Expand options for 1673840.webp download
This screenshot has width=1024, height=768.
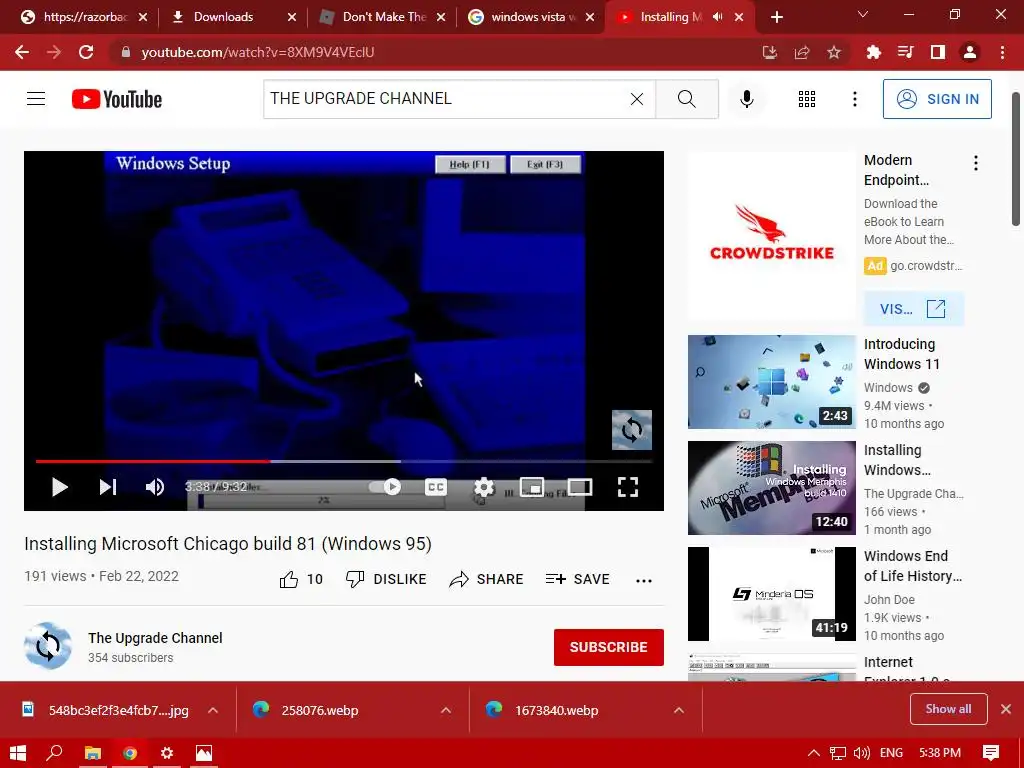679,711
